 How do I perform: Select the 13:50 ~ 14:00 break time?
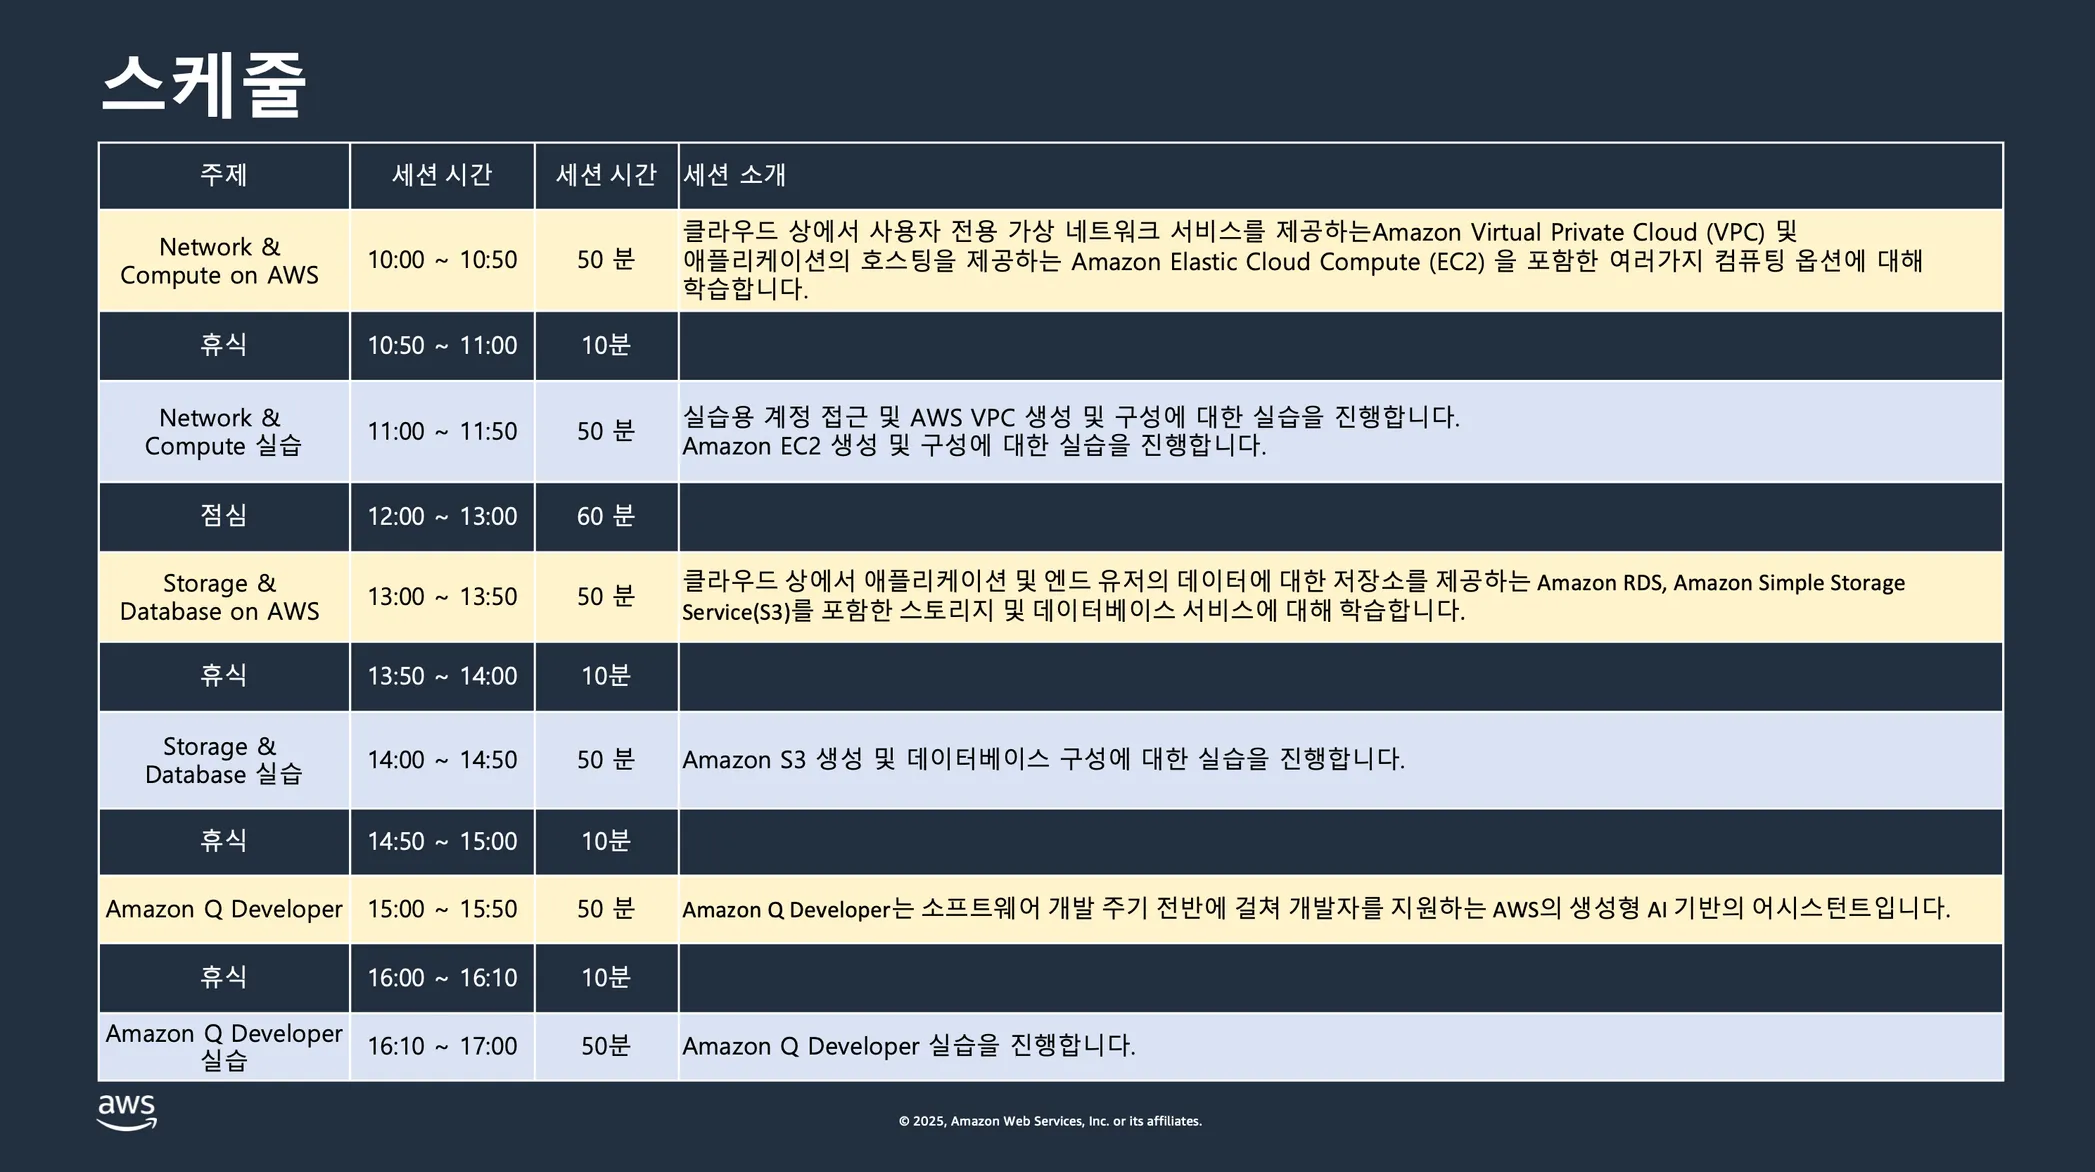click(442, 676)
